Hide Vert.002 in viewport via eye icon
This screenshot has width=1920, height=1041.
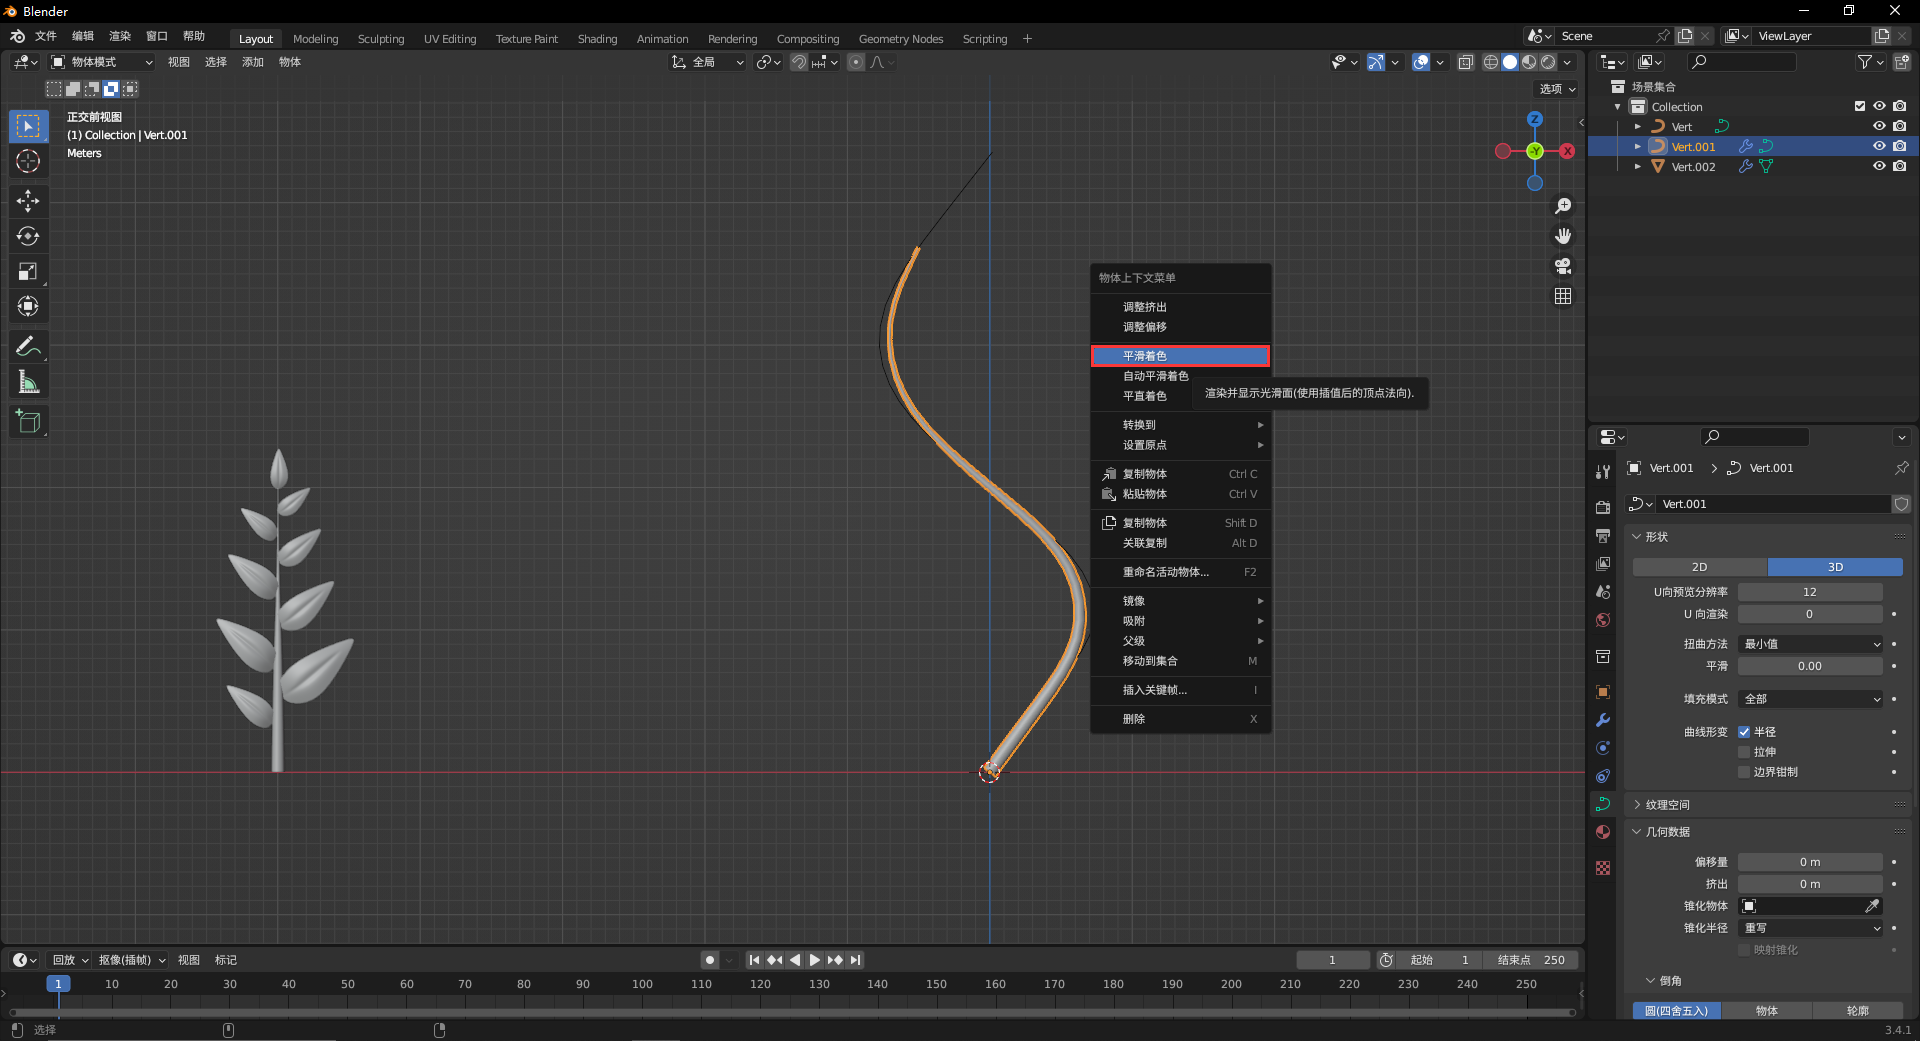(1879, 167)
